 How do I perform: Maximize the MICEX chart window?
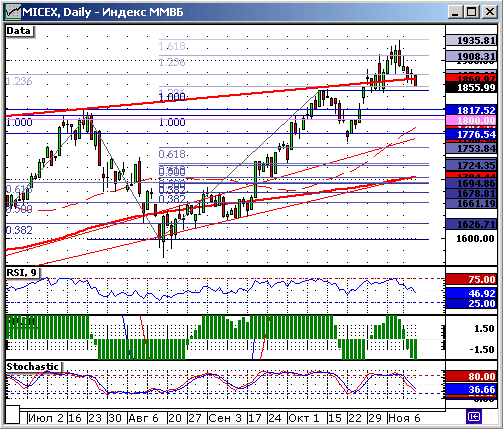(x=472, y=12)
